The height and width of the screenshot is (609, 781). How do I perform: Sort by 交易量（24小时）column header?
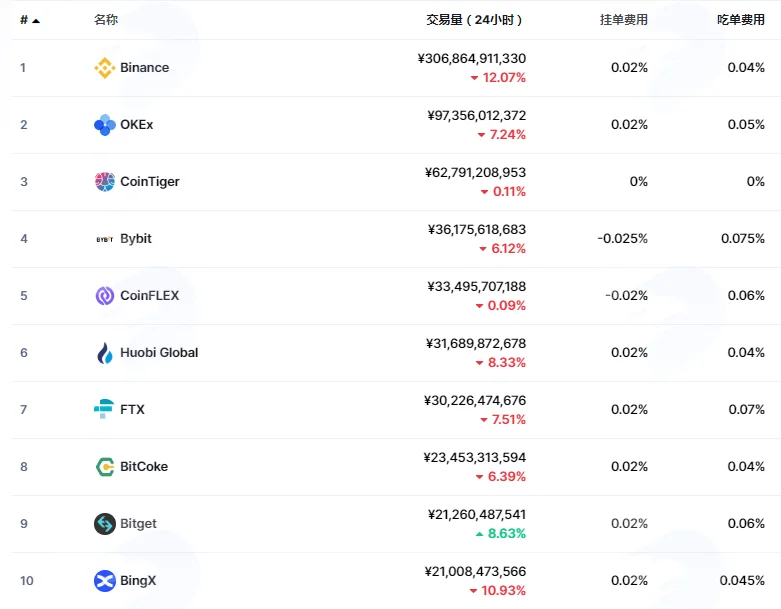[x=474, y=20]
